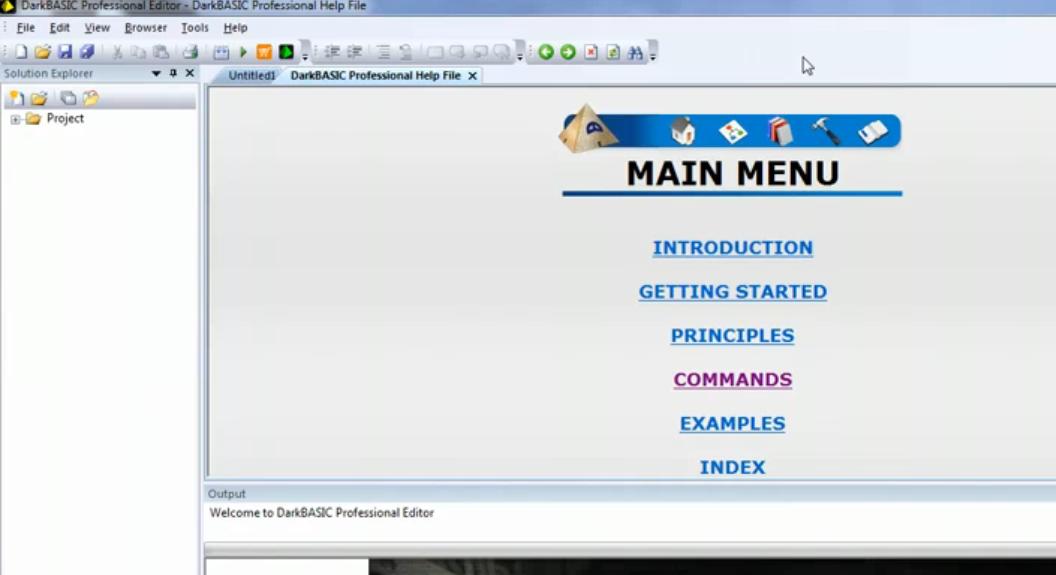
Task: Click the open project folder icon in Solution Explorer
Action: [x=38, y=98]
